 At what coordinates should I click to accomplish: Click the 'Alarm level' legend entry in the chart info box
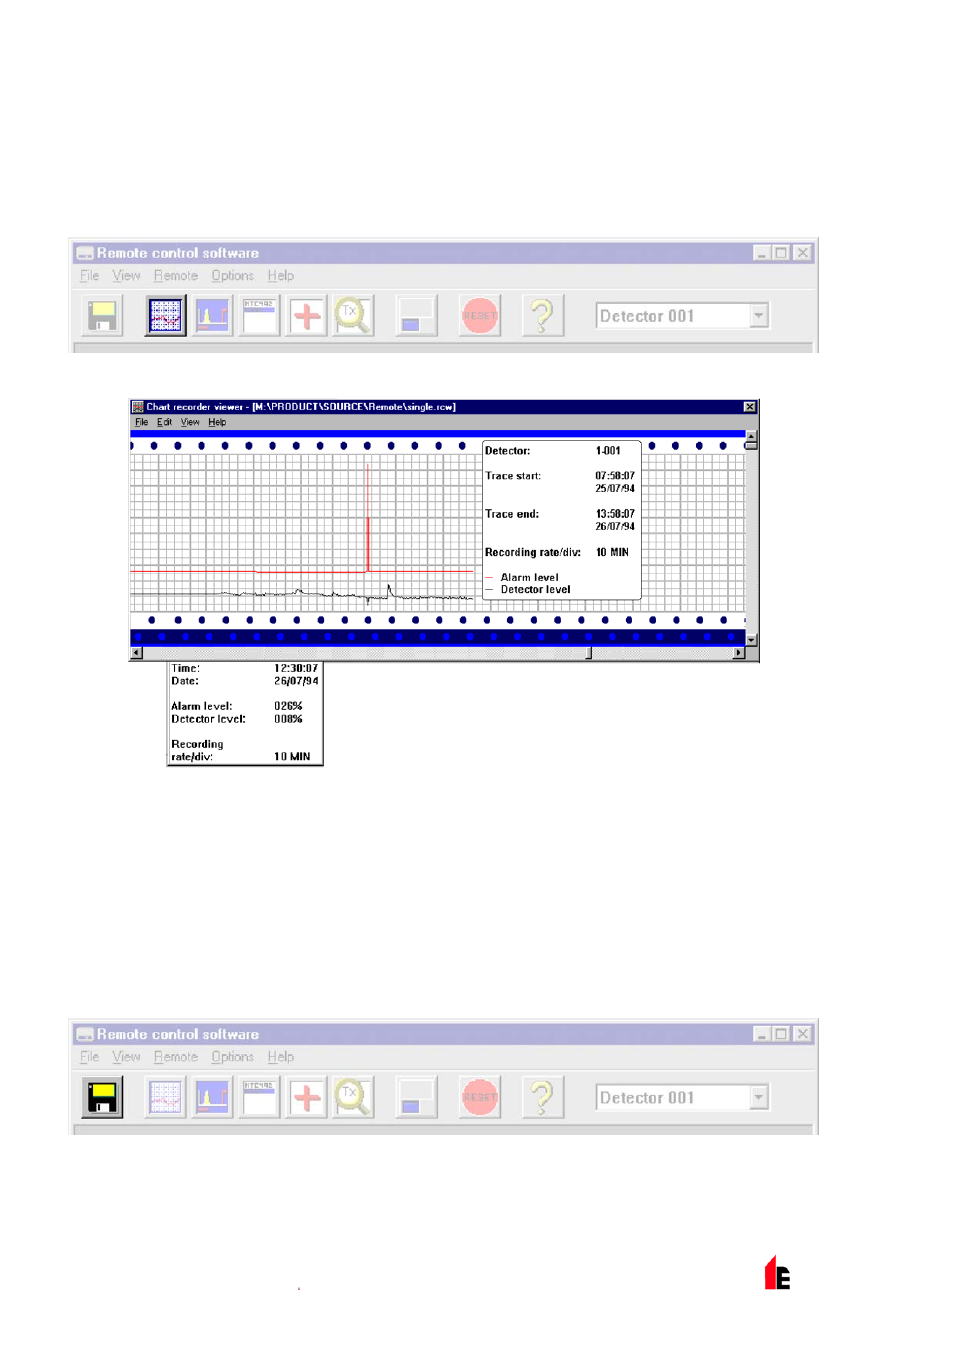click(x=529, y=578)
